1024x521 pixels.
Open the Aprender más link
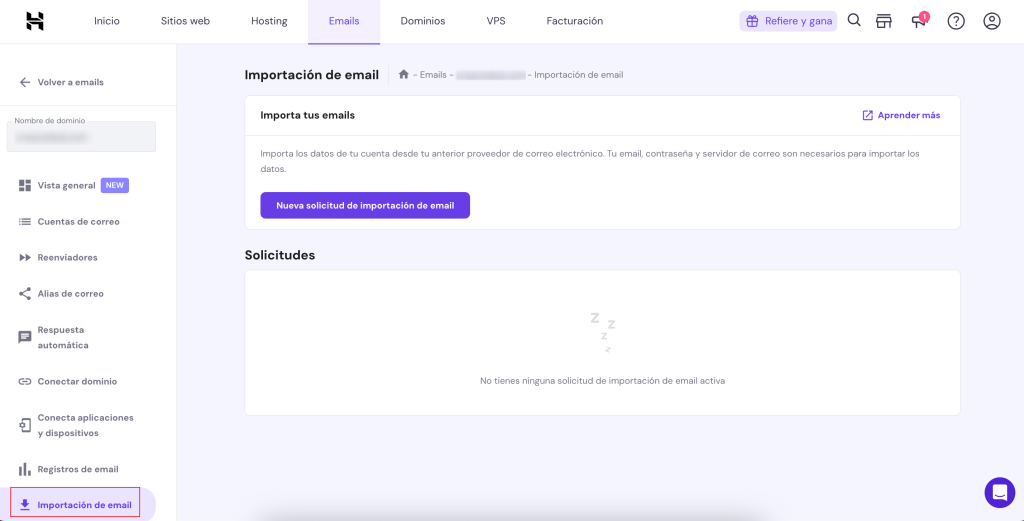click(x=901, y=115)
